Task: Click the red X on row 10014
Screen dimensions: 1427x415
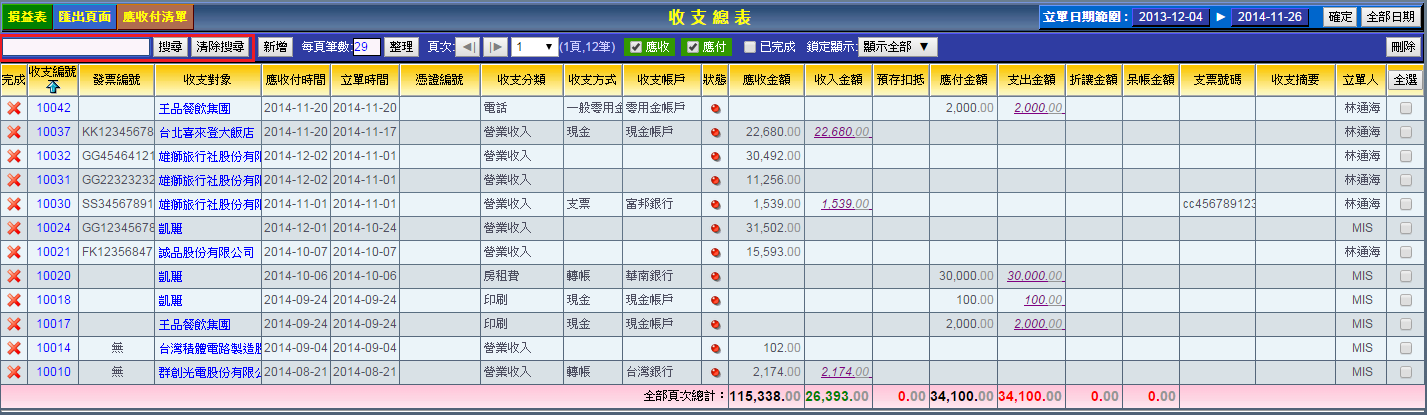Action: [x=14, y=348]
